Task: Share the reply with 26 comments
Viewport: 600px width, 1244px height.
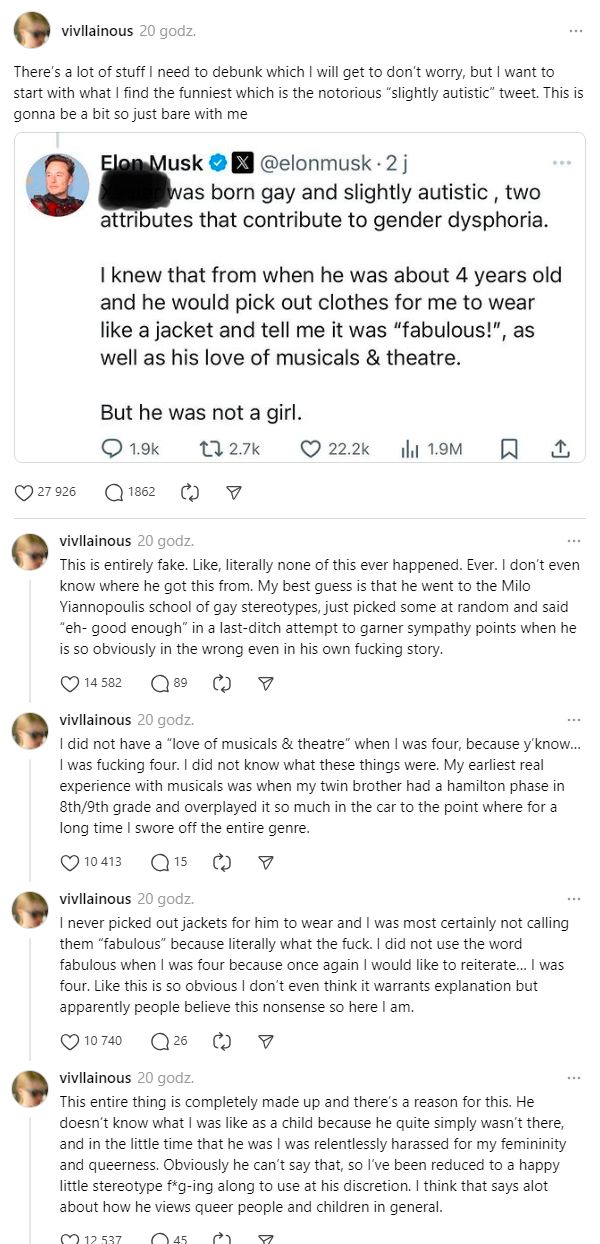Action: coord(266,1041)
